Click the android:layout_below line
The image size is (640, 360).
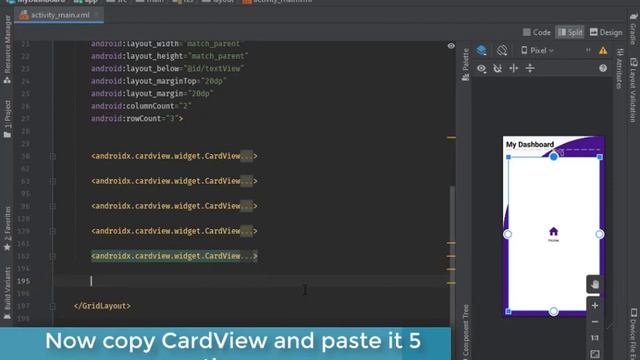pos(167,69)
